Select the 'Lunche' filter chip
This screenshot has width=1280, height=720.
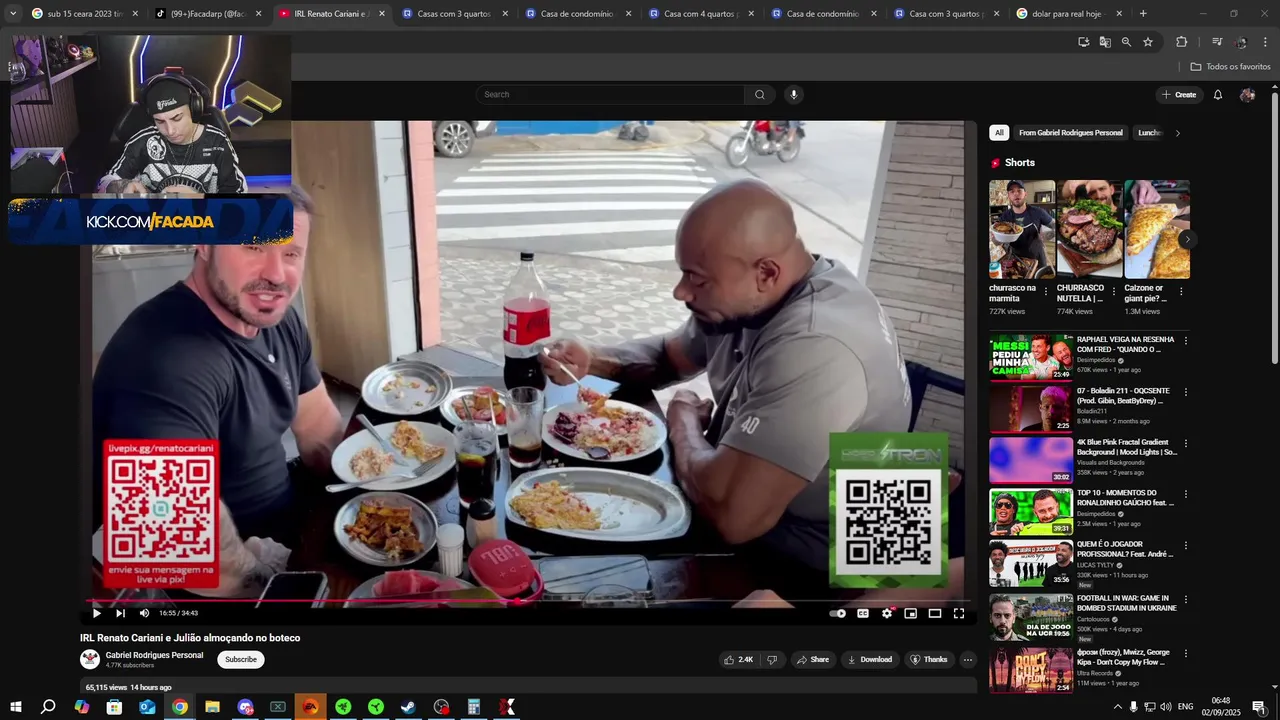[x=1150, y=133]
